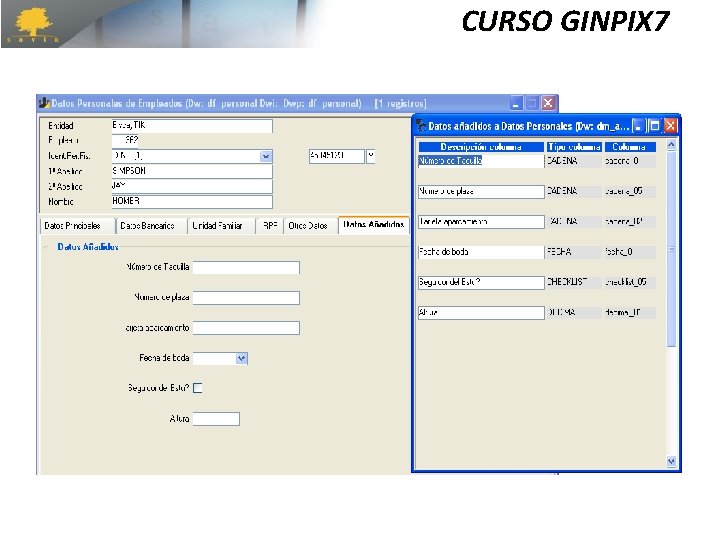Click the checklist_05 column cell
The height and width of the screenshot is (540, 720).
[x=630, y=282]
